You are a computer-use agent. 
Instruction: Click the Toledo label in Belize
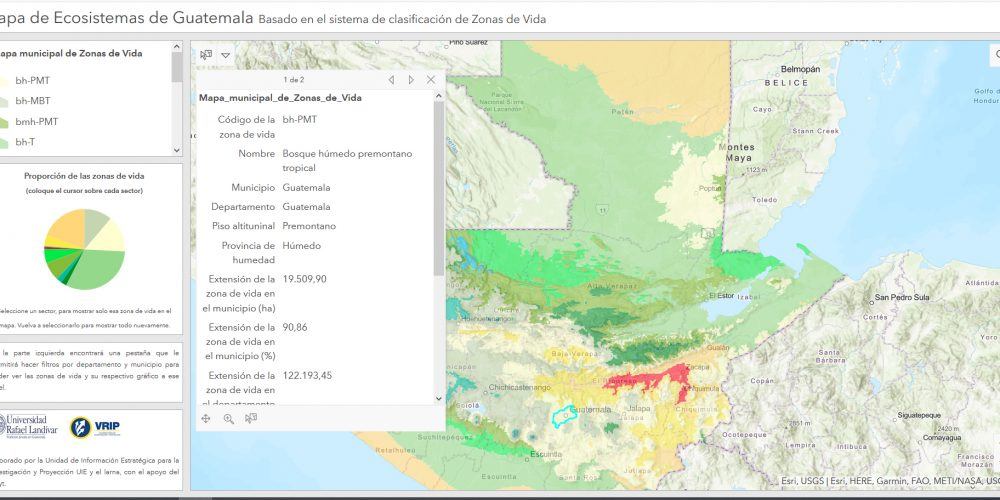click(x=765, y=200)
